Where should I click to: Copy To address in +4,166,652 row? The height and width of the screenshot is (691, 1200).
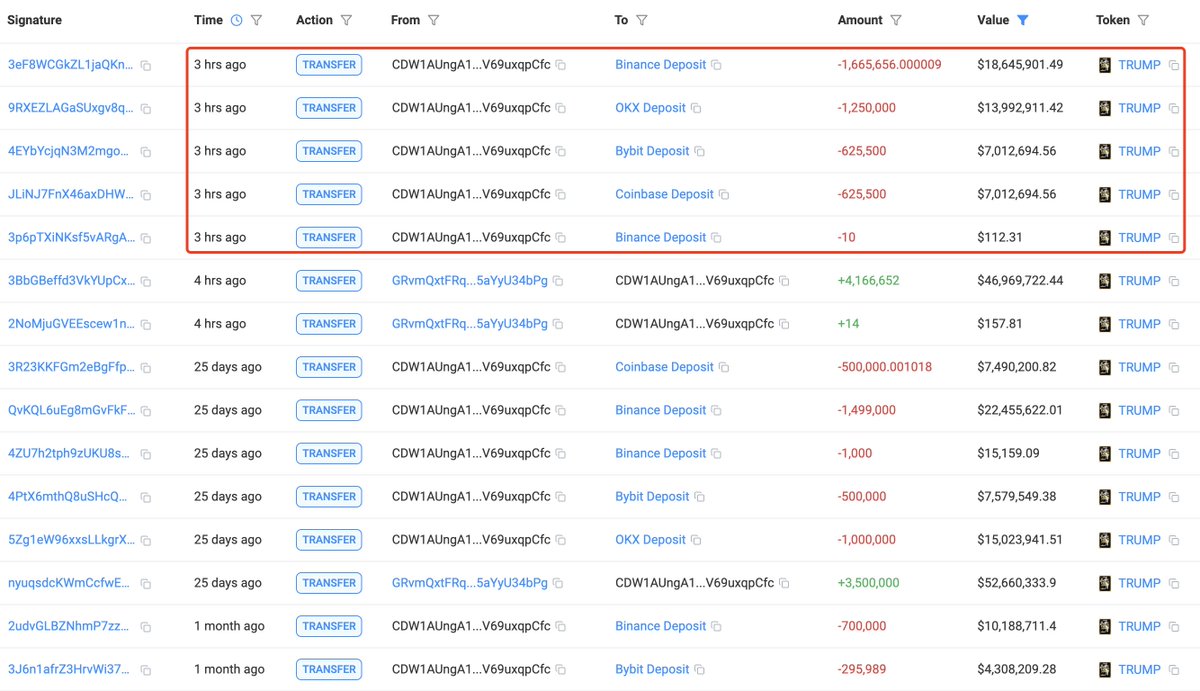785,281
